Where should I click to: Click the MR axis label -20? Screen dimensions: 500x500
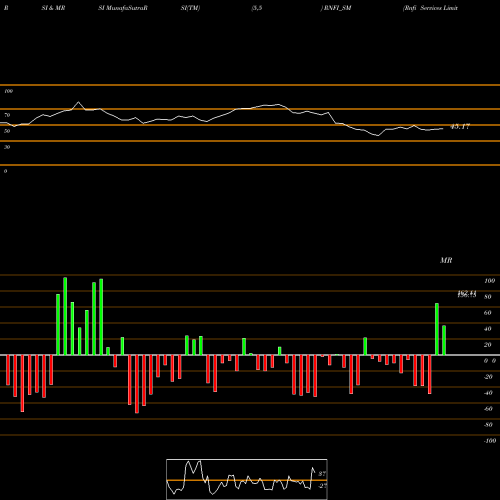[x=488, y=377]
